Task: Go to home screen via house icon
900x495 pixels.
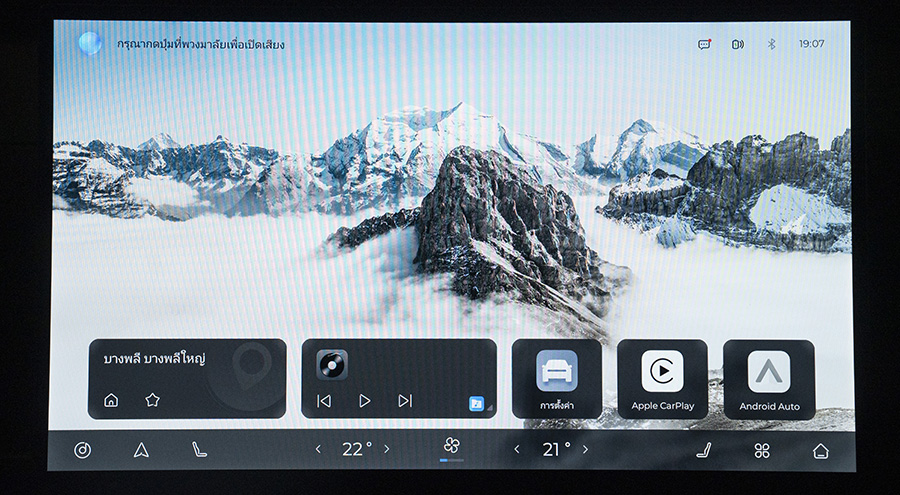Action: pyautogui.click(x=820, y=450)
